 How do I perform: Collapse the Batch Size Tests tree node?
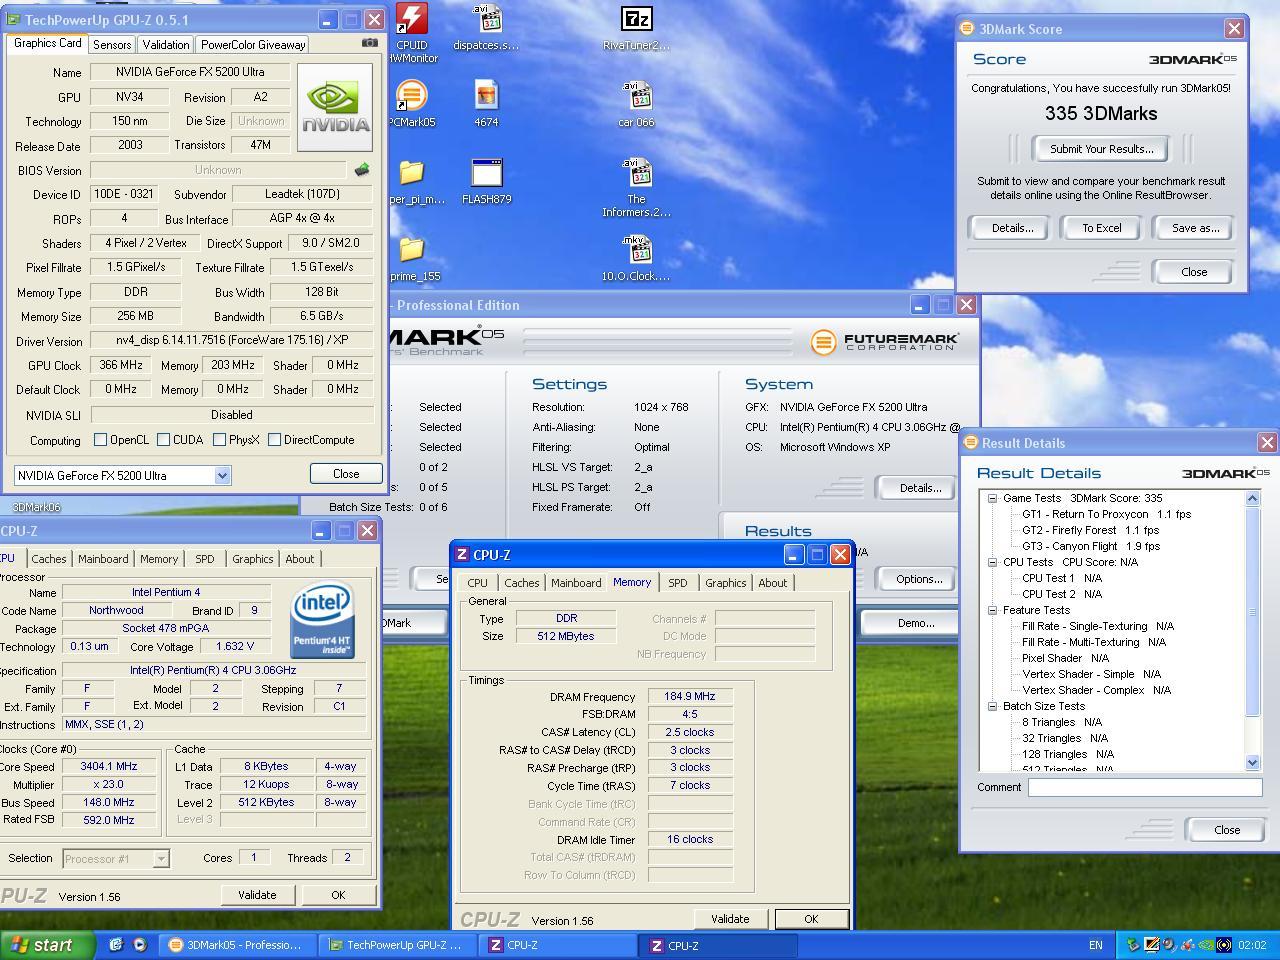pos(992,706)
